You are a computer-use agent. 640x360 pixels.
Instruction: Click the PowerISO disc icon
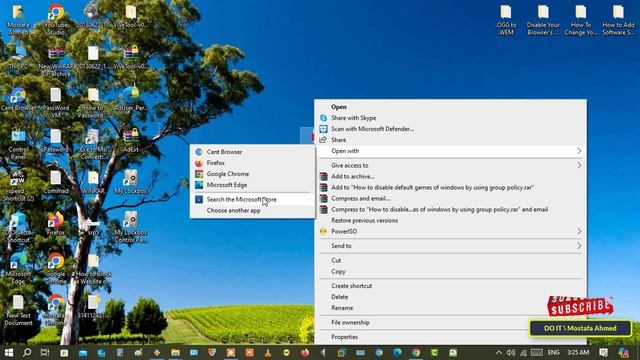click(x=323, y=231)
